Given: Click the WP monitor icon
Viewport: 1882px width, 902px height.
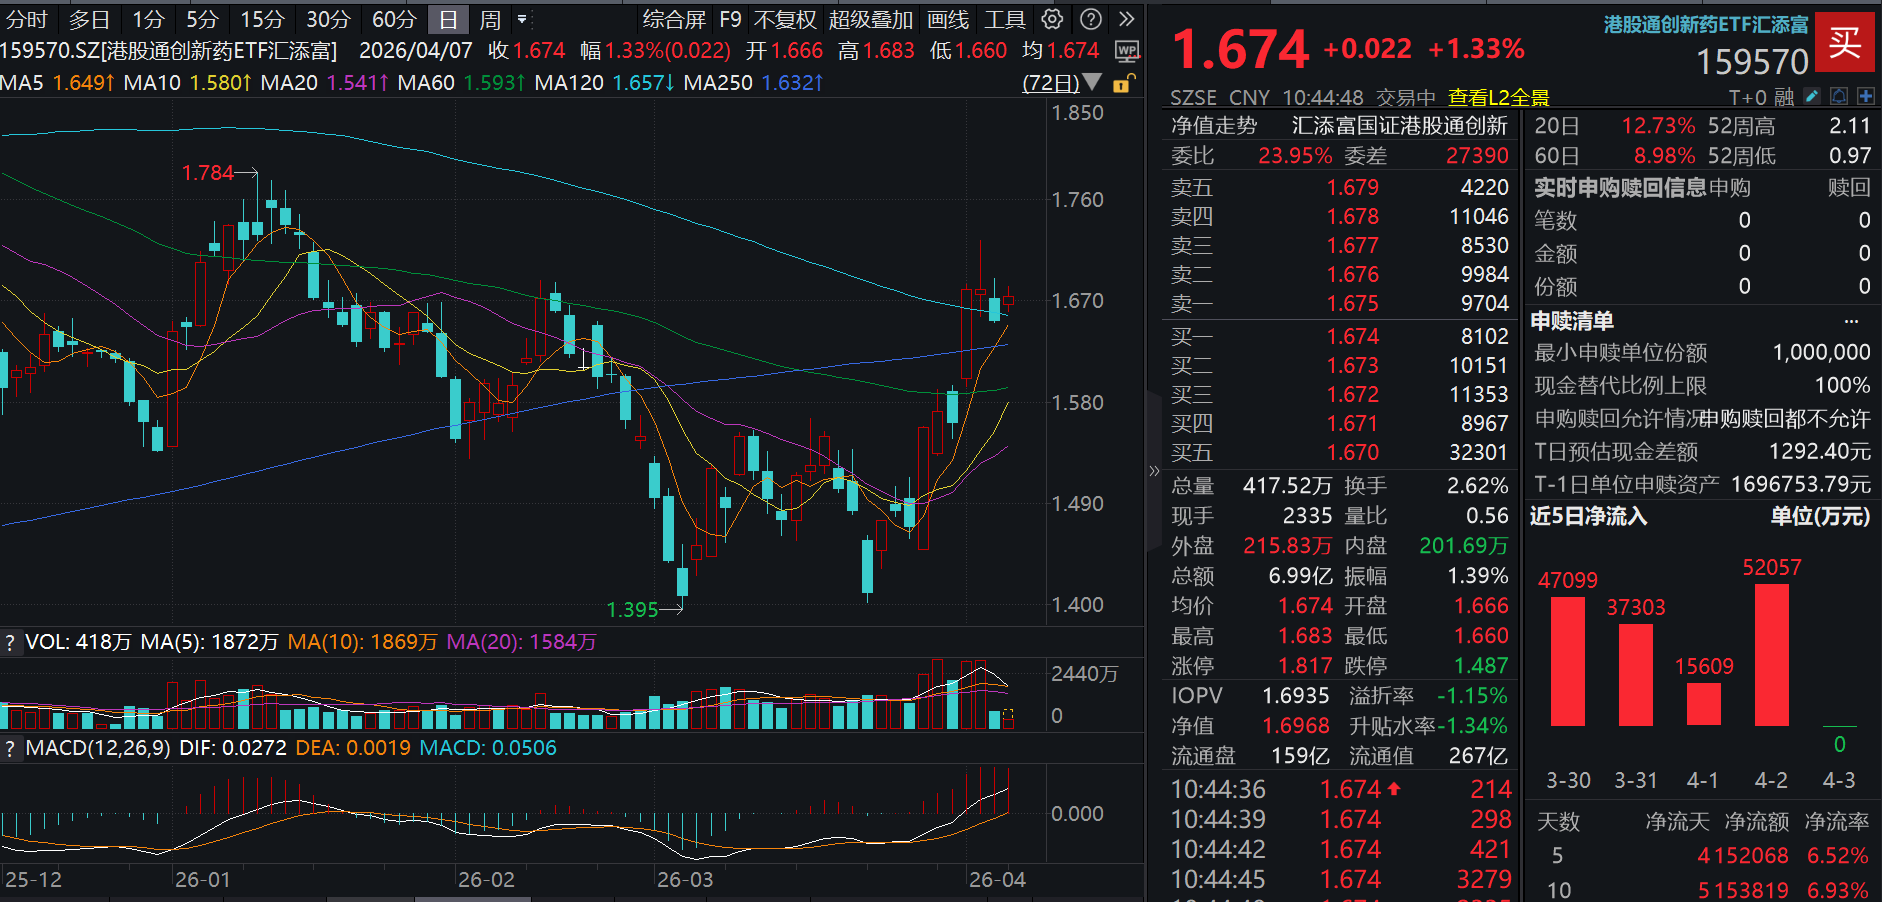Looking at the screenshot, I should [1127, 51].
